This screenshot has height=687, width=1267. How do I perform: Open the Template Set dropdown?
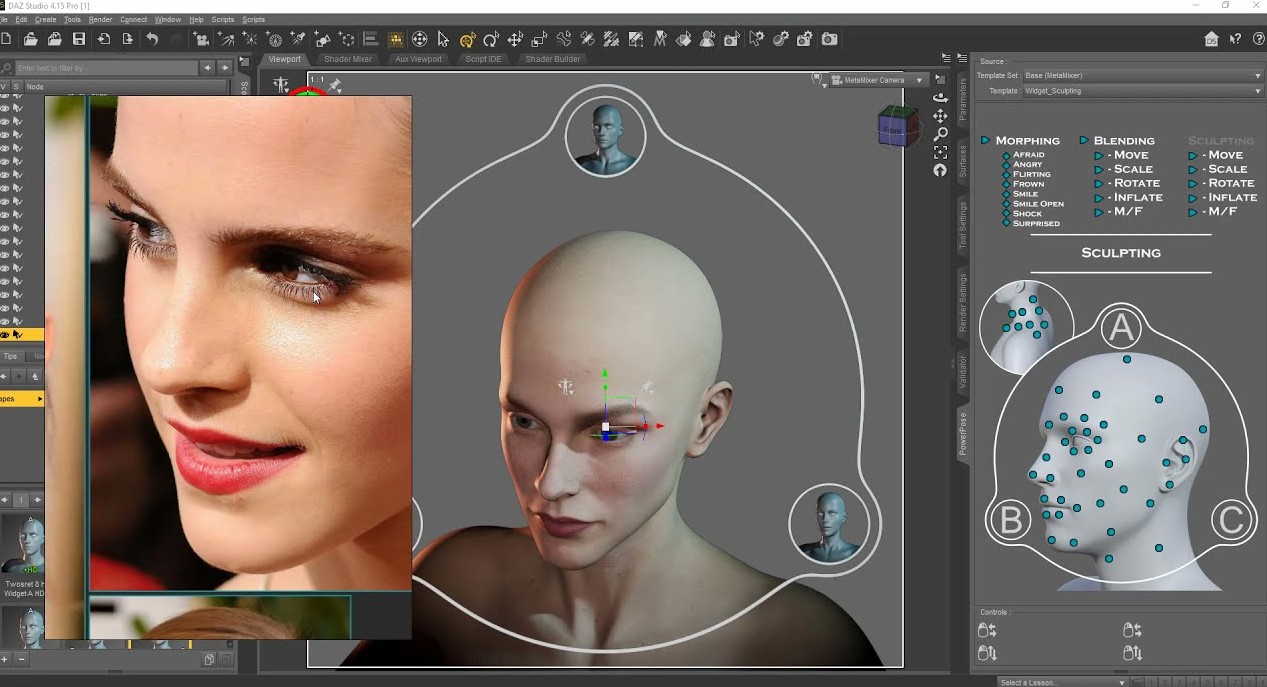1140,75
